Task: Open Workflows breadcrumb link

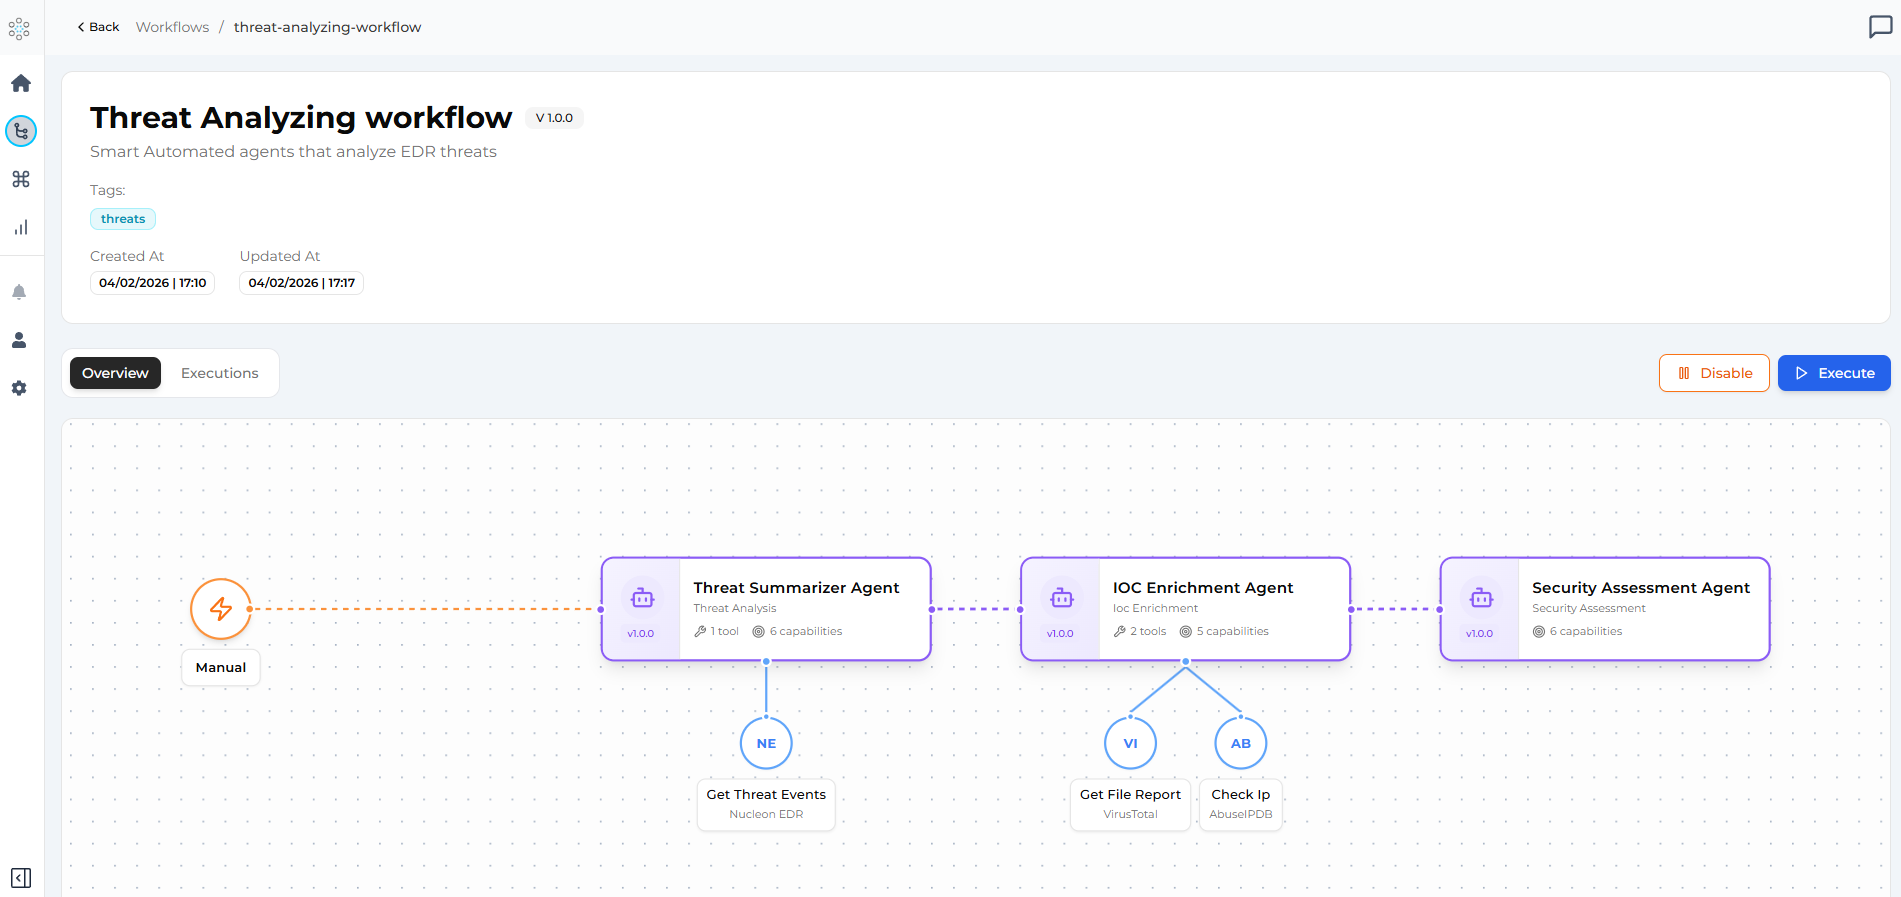Action: (x=172, y=27)
